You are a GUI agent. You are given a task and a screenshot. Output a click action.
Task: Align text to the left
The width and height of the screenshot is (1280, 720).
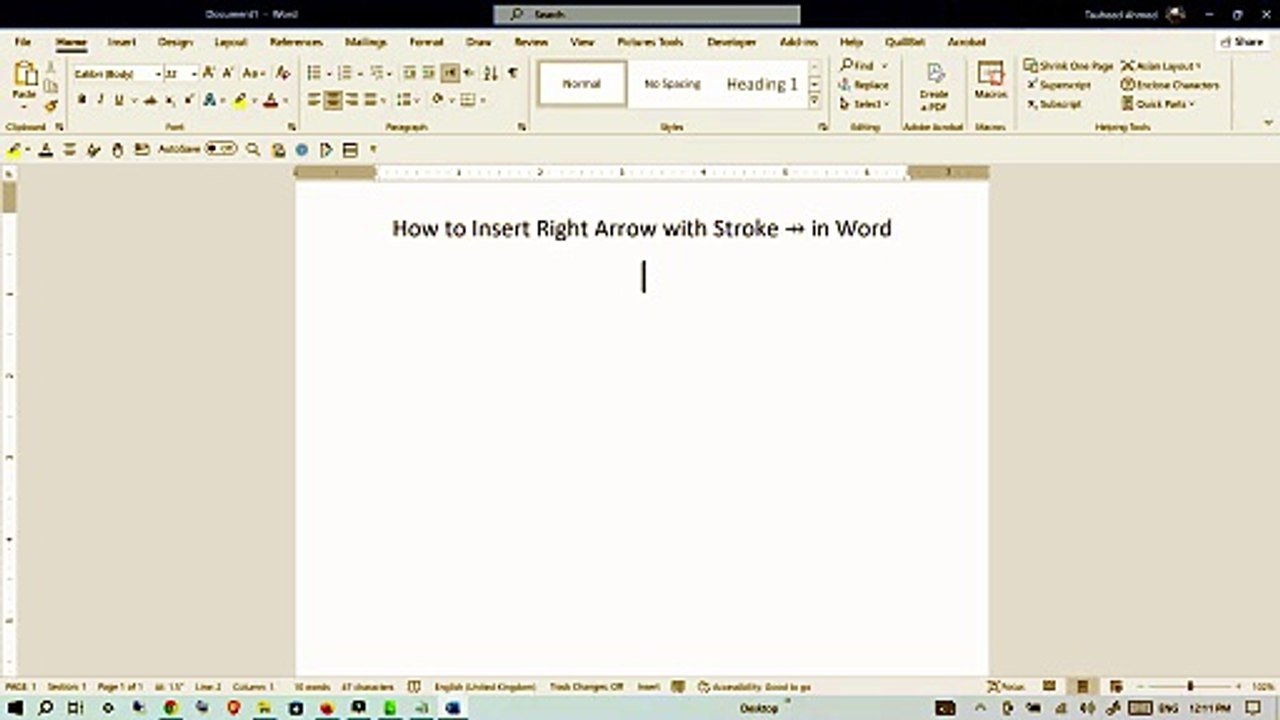click(314, 100)
